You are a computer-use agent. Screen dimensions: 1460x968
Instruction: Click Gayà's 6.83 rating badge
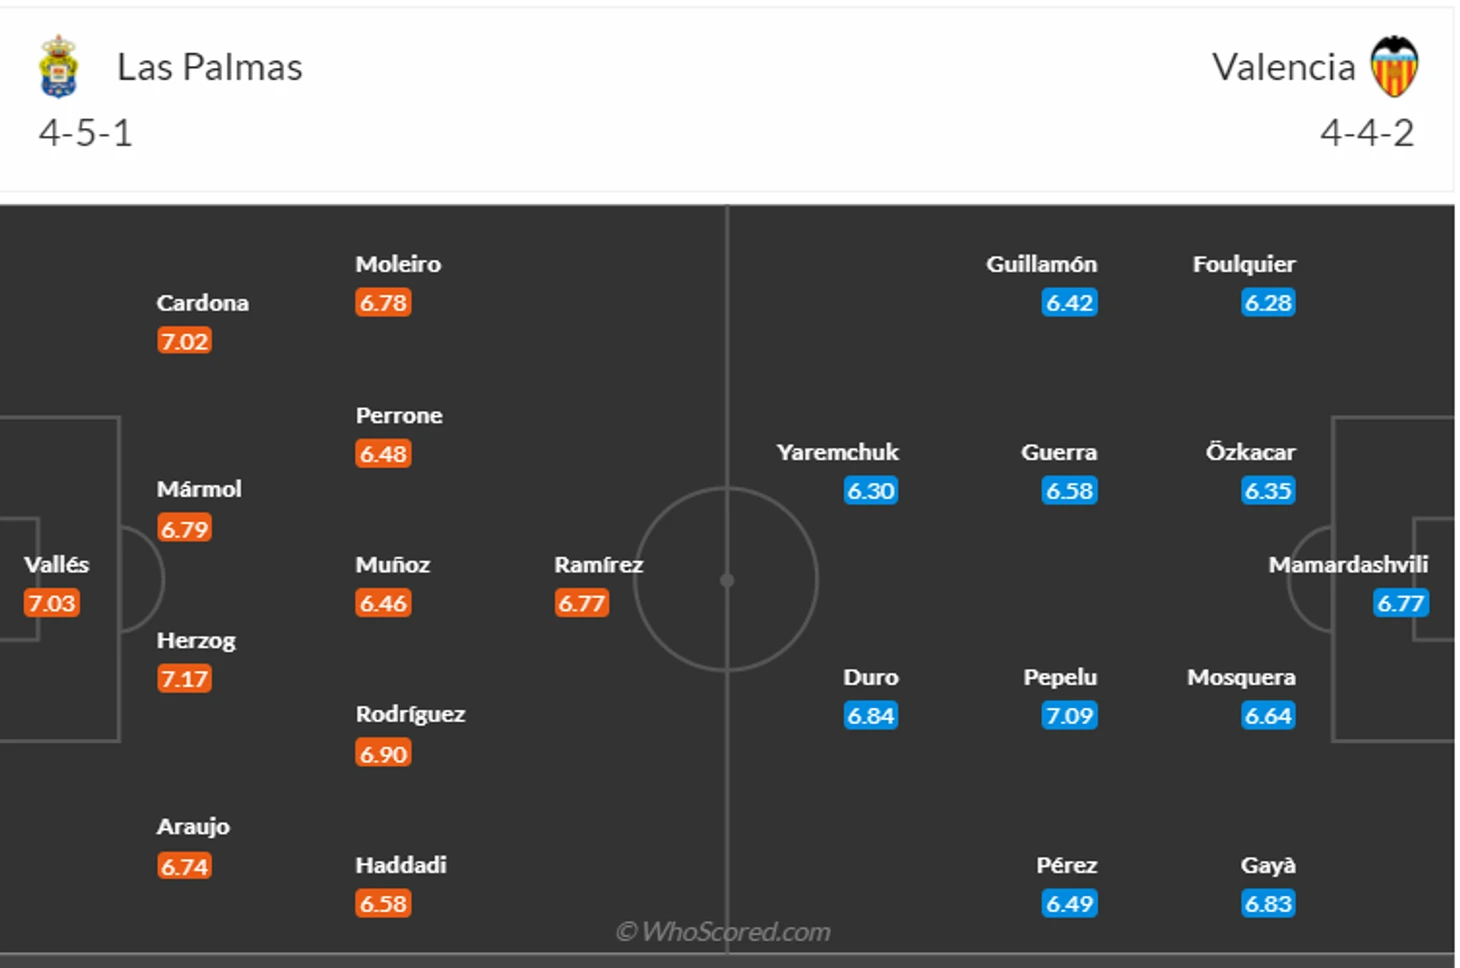pyautogui.click(x=1268, y=904)
